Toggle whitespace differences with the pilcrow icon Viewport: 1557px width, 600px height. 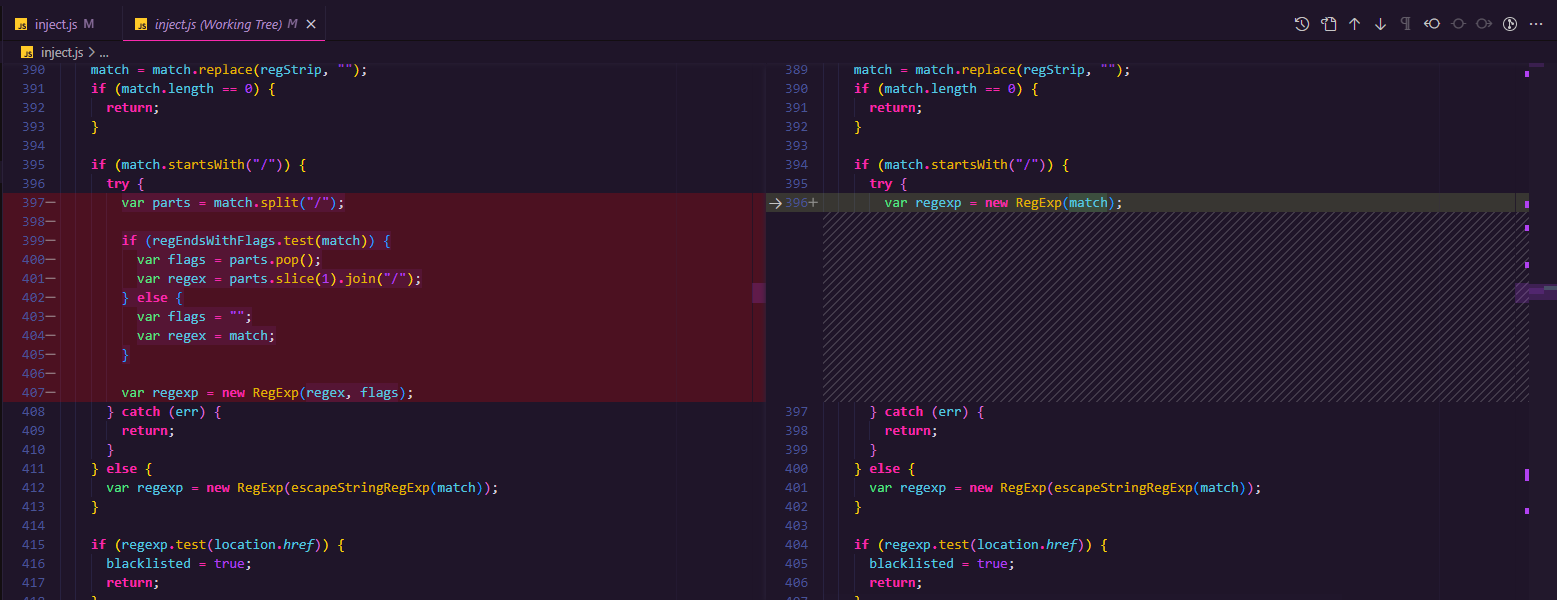pos(1407,24)
